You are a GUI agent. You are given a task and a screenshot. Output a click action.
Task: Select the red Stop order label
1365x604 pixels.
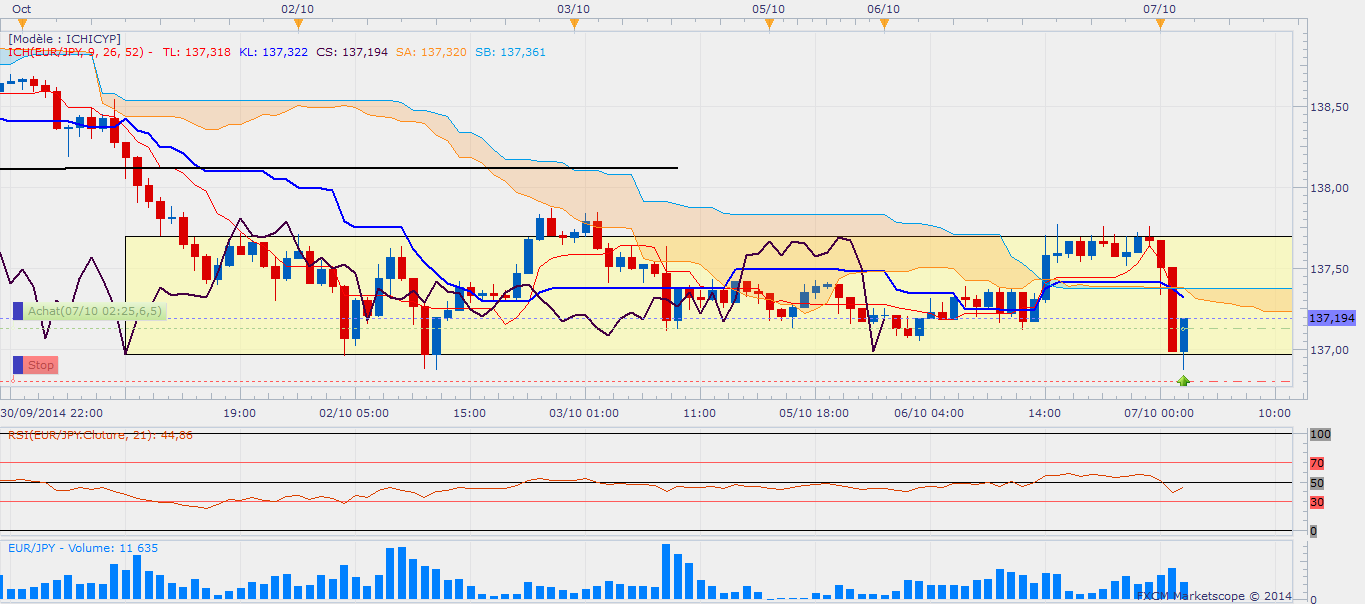coord(41,365)
